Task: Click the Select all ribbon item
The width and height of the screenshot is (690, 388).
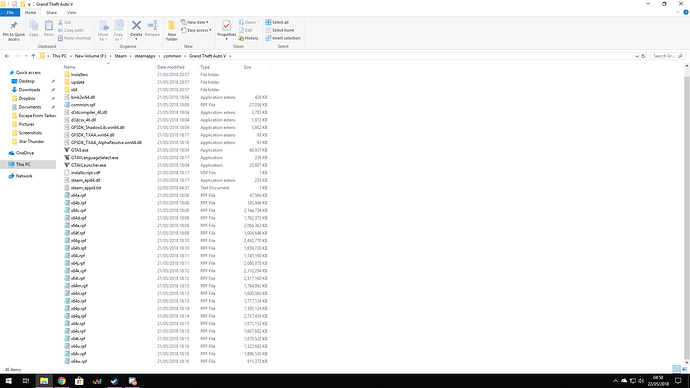Action: 277,22
